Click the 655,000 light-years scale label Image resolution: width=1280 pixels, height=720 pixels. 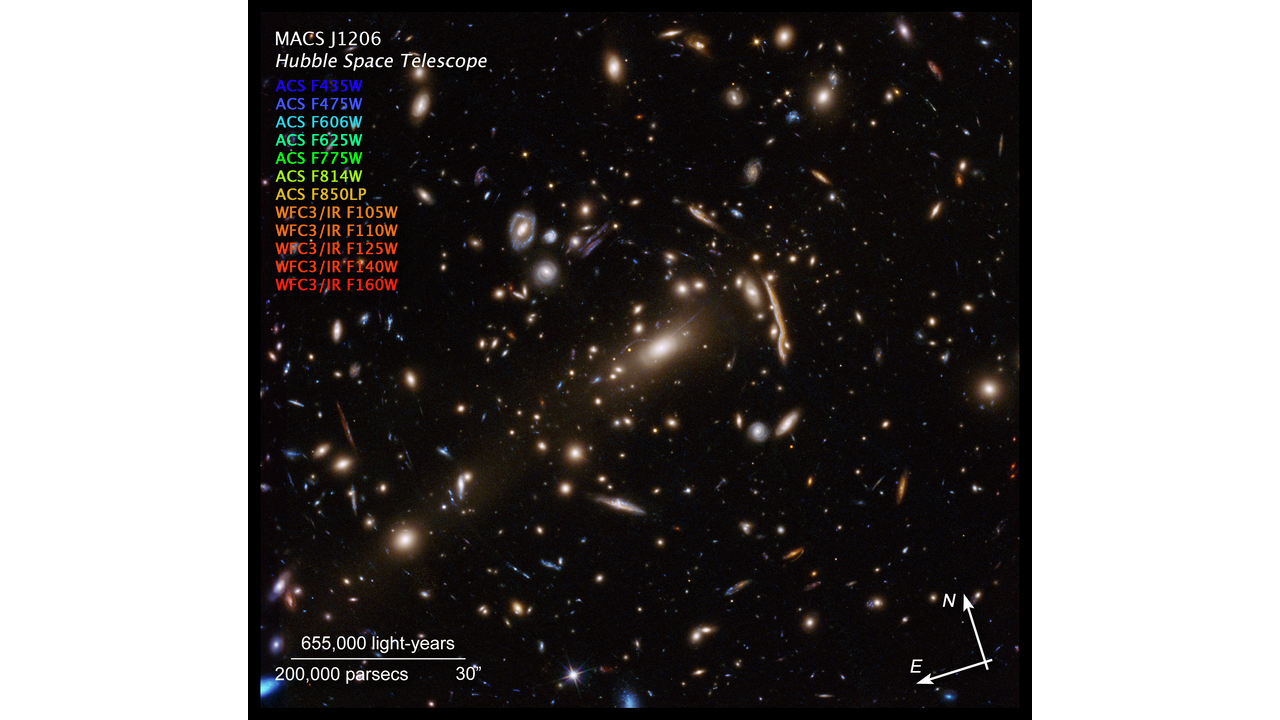(x=378, y=643)
